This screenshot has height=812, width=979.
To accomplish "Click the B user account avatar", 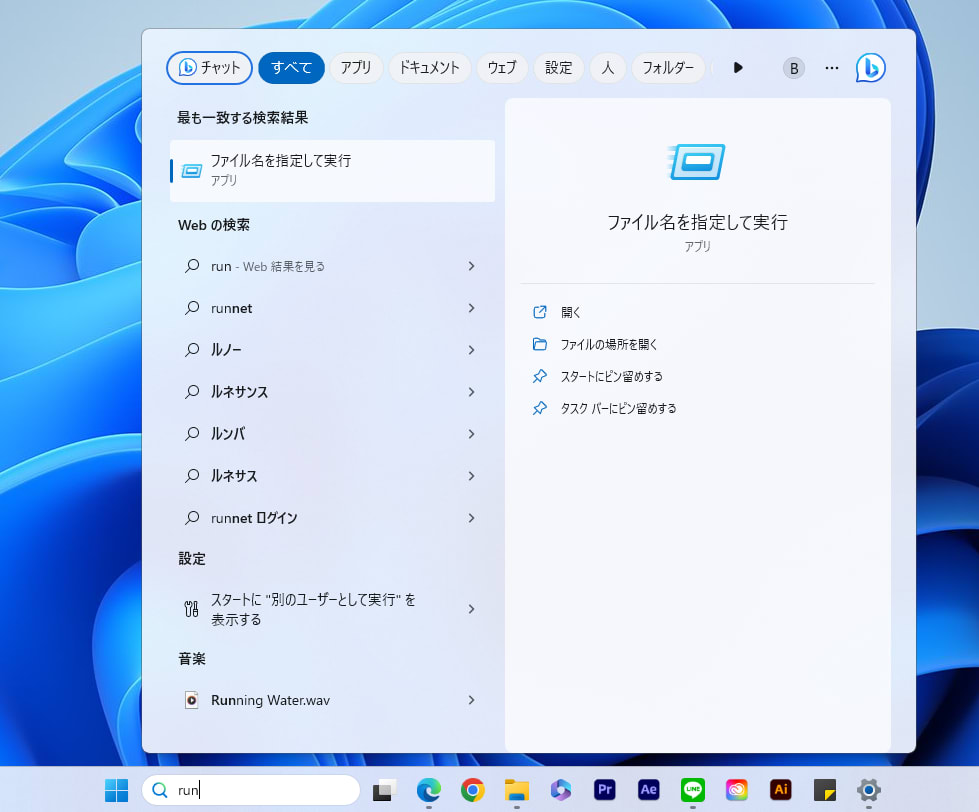I will (x=794, y=68).
